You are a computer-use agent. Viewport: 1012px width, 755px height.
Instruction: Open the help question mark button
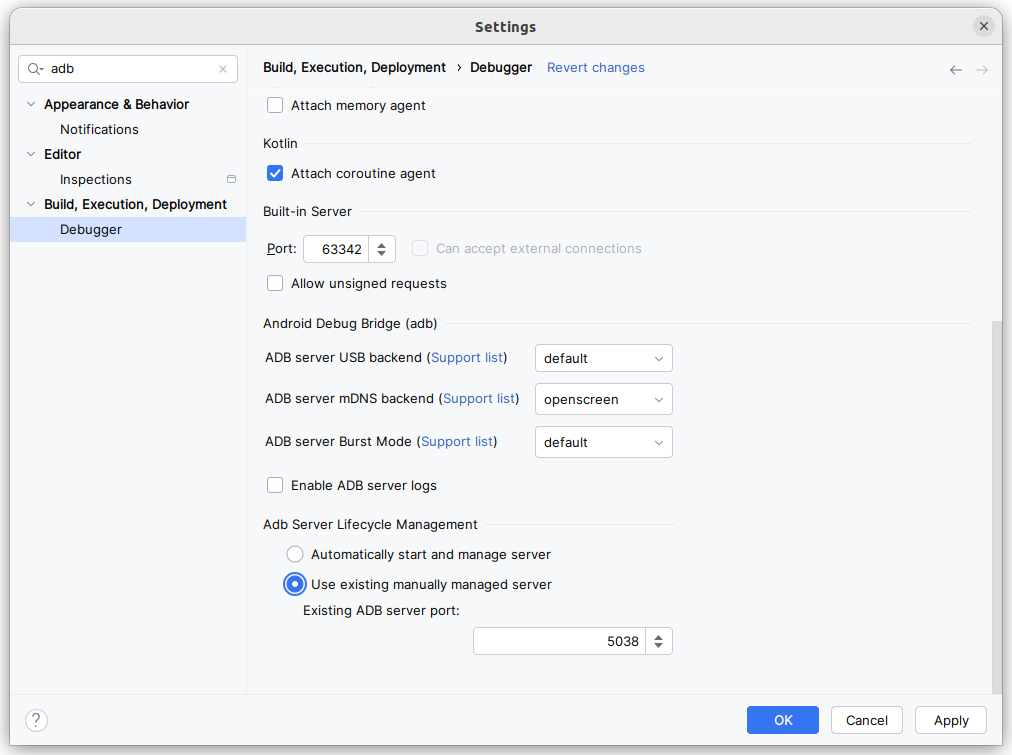tap(36, 720)
